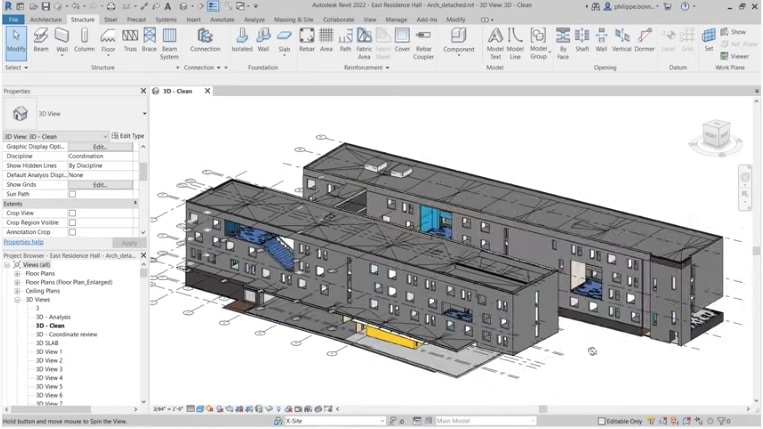This screenshot has width=763, height=429.
Task: Close the Properties palette
Action: [144, 91]
